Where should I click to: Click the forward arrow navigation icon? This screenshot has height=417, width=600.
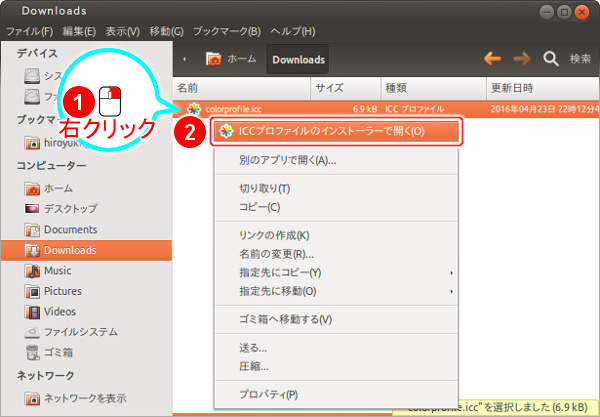tap(522, 59)
